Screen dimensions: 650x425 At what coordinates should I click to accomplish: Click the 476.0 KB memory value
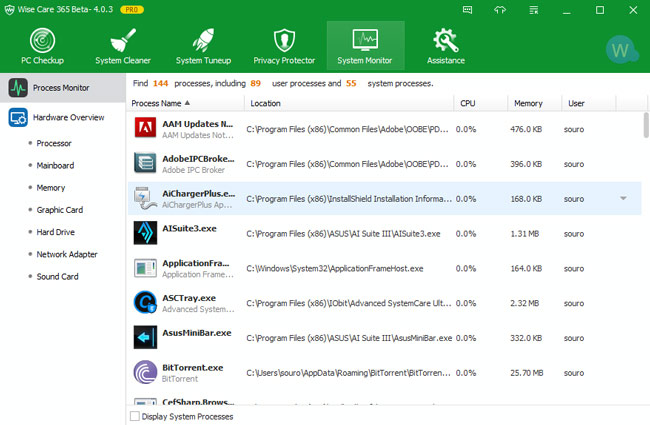(526, 129)
